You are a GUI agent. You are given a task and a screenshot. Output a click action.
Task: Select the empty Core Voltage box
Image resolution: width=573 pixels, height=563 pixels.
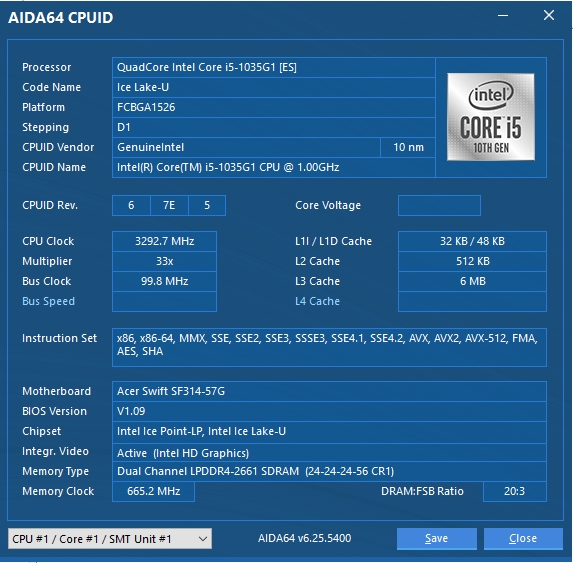[x=439, y=205]
